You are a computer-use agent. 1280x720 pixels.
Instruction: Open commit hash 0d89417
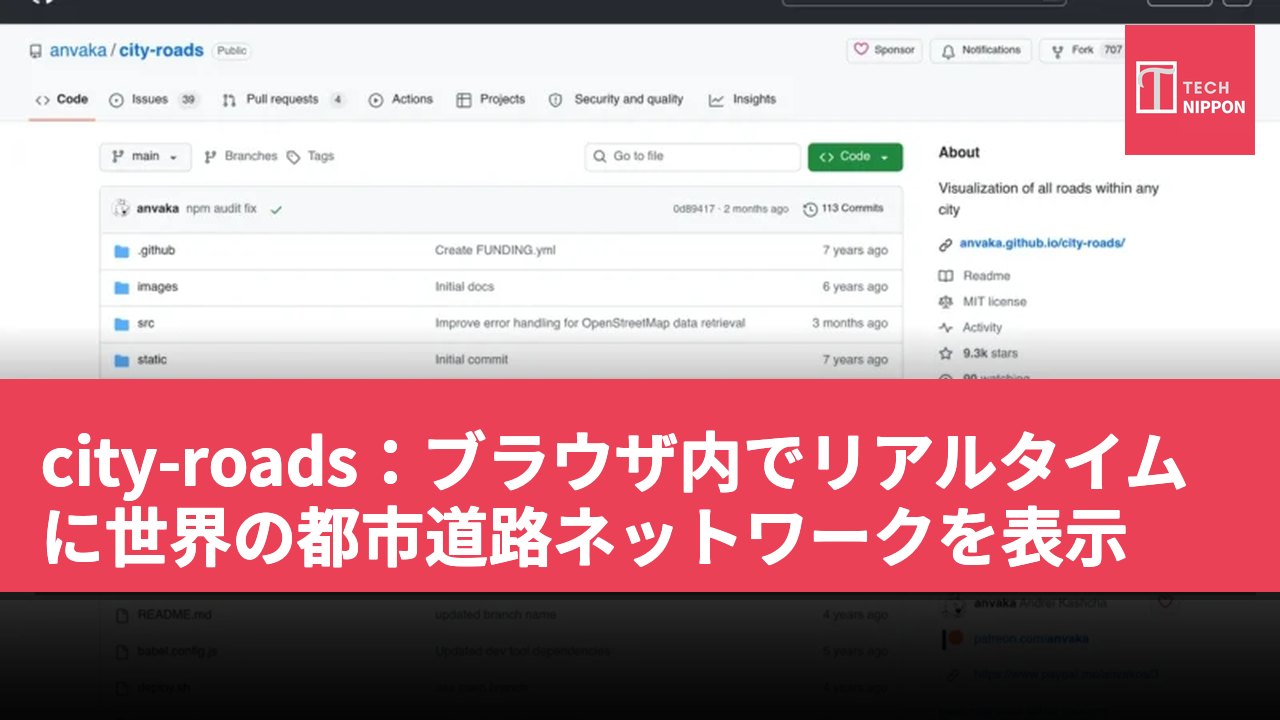point(694,209)
